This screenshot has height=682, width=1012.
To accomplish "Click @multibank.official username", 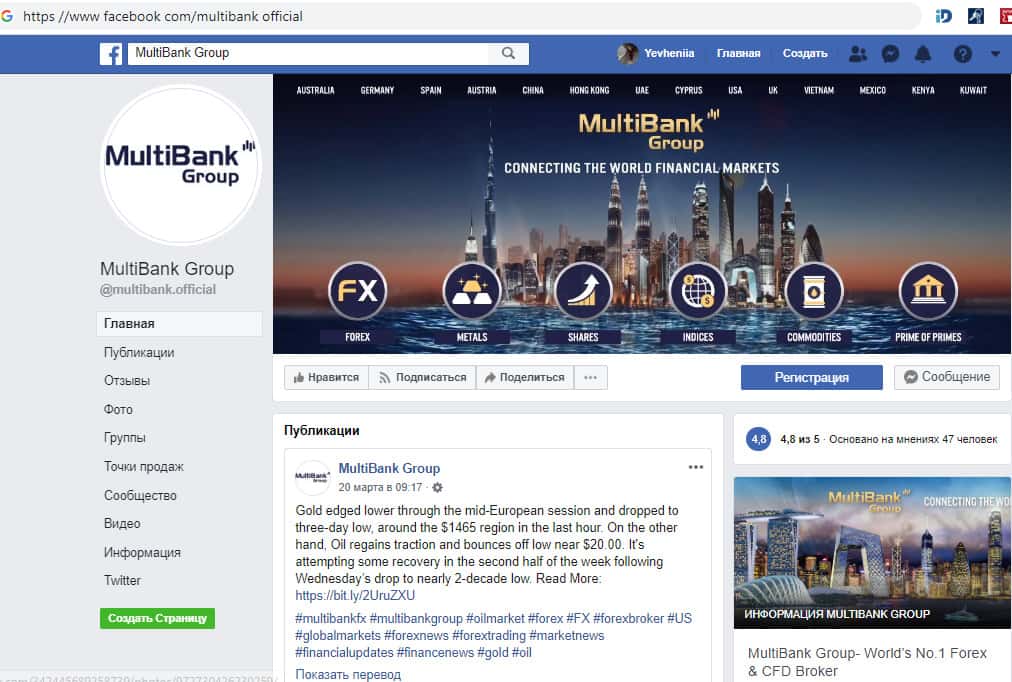I will (x=158, y=290).
